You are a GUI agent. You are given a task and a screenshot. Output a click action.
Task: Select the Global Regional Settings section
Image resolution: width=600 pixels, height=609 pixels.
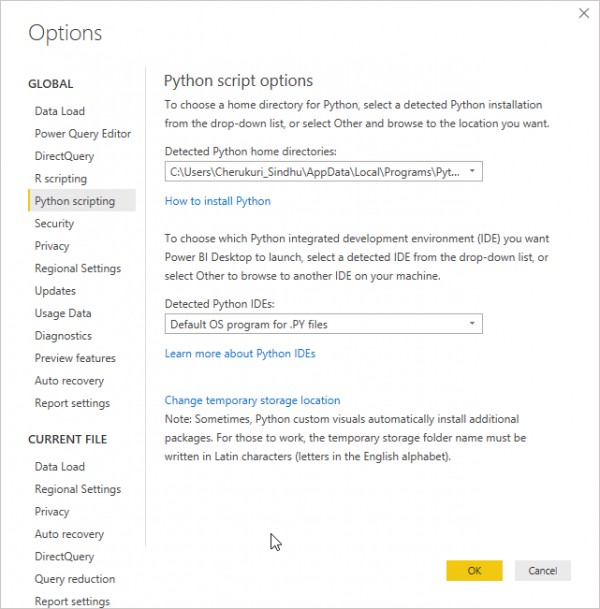pos(78,268)
